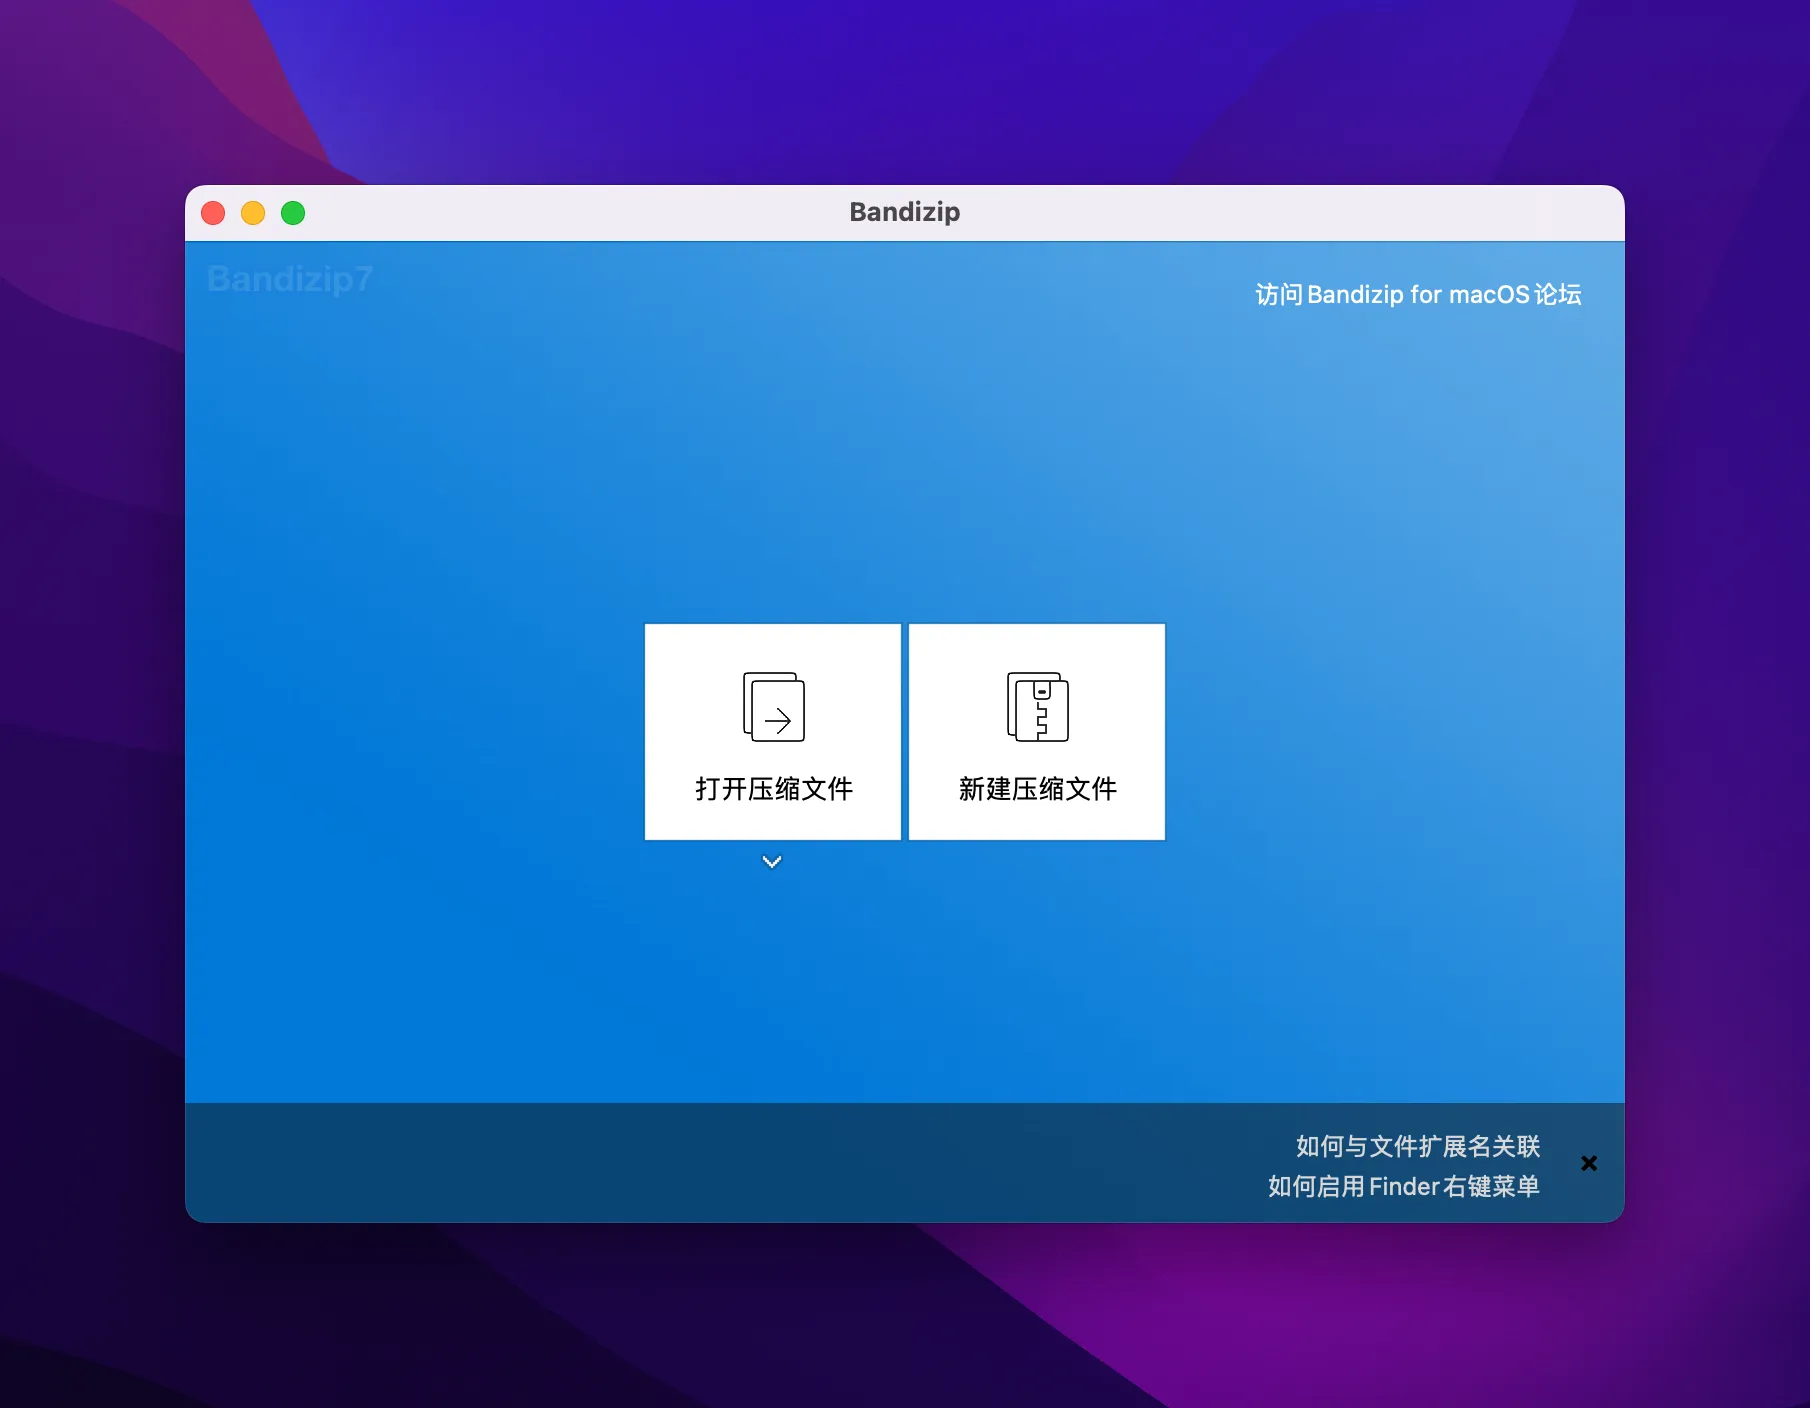Open 如何启用 Finder 右键菜单 help link

[x=1404, y=1186]
